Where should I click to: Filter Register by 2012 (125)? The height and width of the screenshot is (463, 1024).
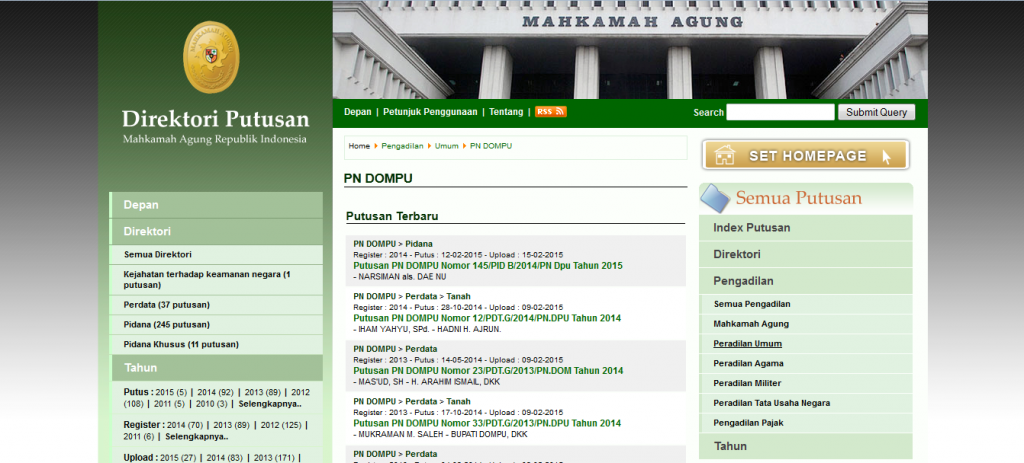click(281, 425)
